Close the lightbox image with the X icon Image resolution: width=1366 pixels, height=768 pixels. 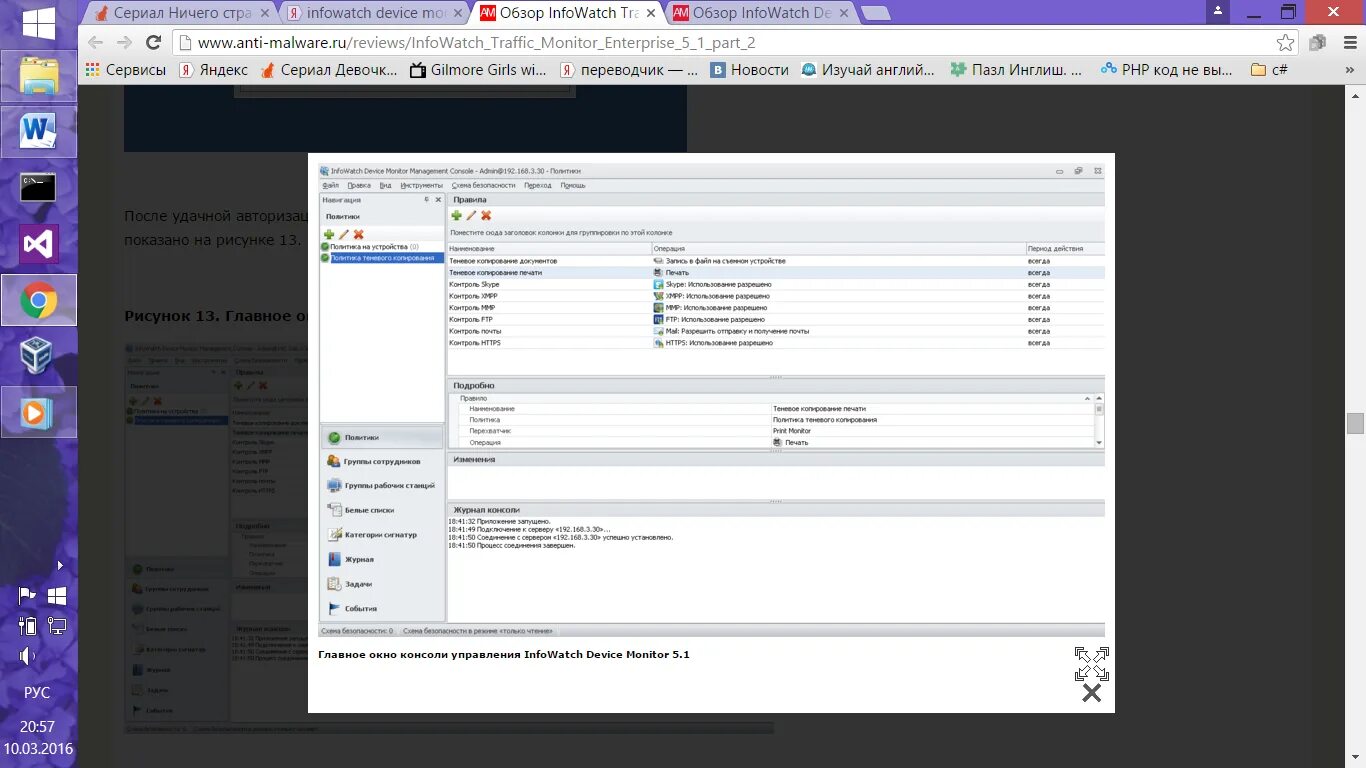point(1092,693)
